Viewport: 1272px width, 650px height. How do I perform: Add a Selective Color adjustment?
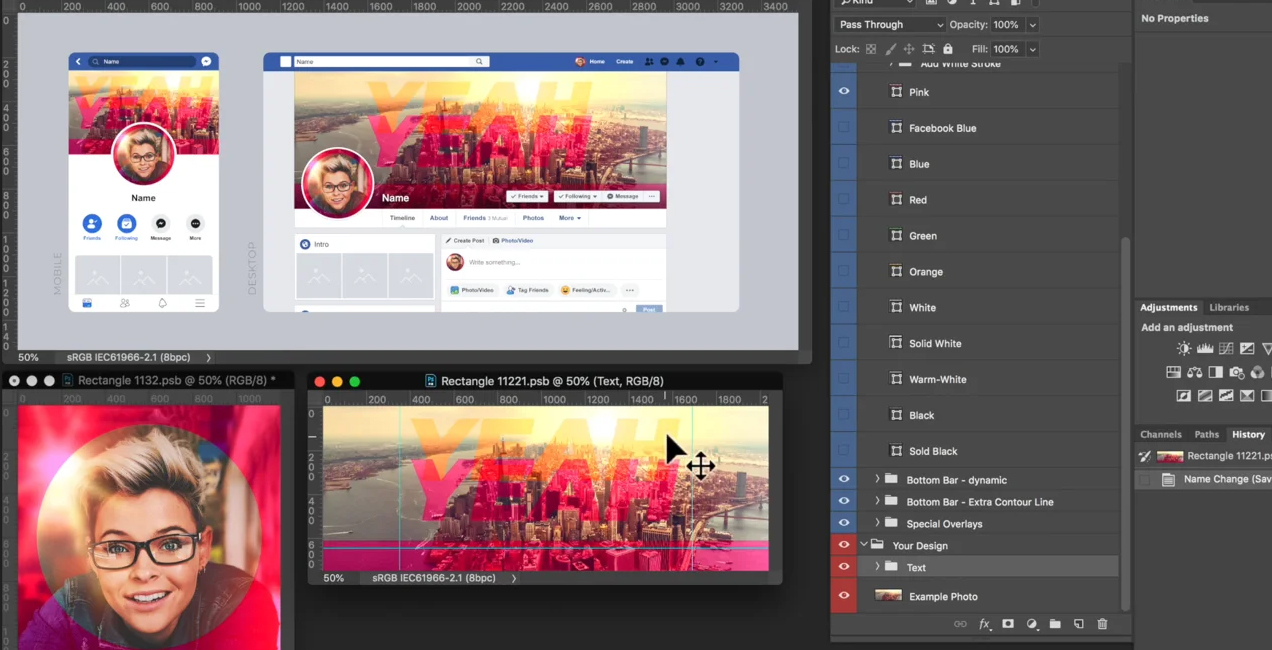pyautogui.click(x=1247, y=396)
